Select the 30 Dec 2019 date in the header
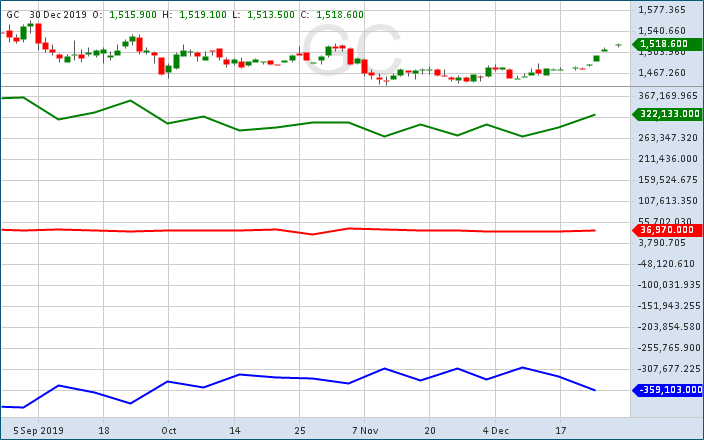Screen dimensions: 704x440 58,15
